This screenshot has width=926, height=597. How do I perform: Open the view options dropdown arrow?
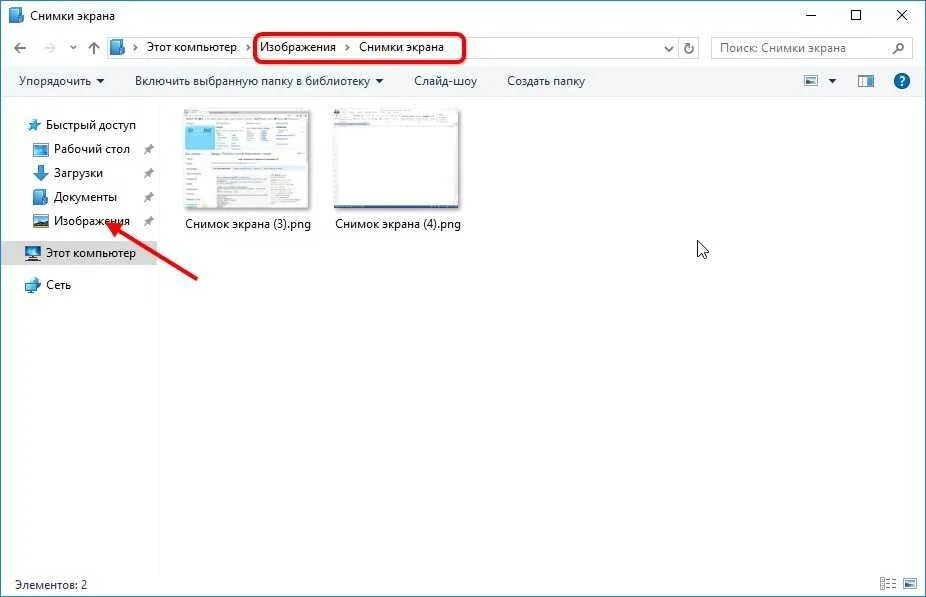coord(832,81)
